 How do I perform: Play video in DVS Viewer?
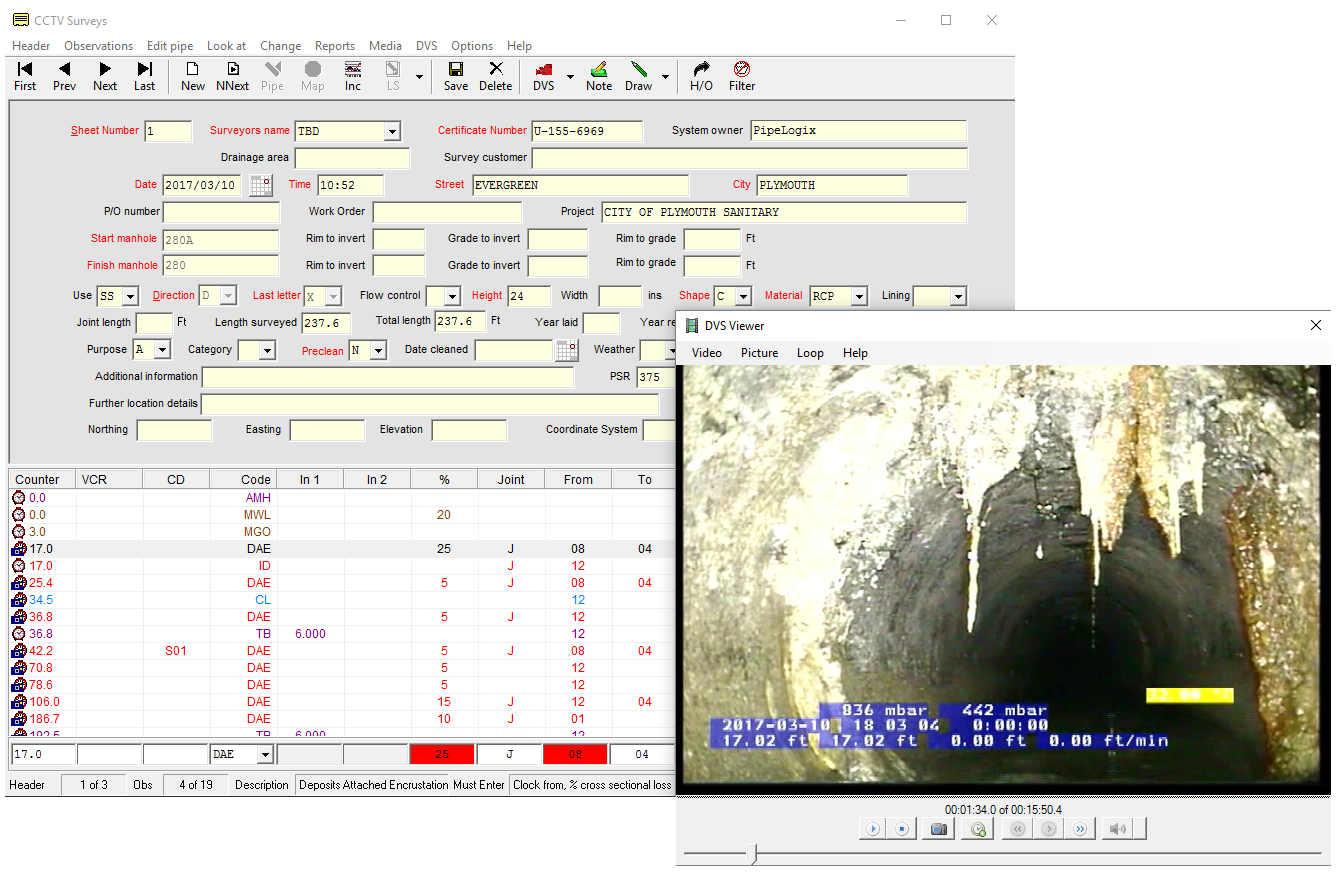(874, 829)
